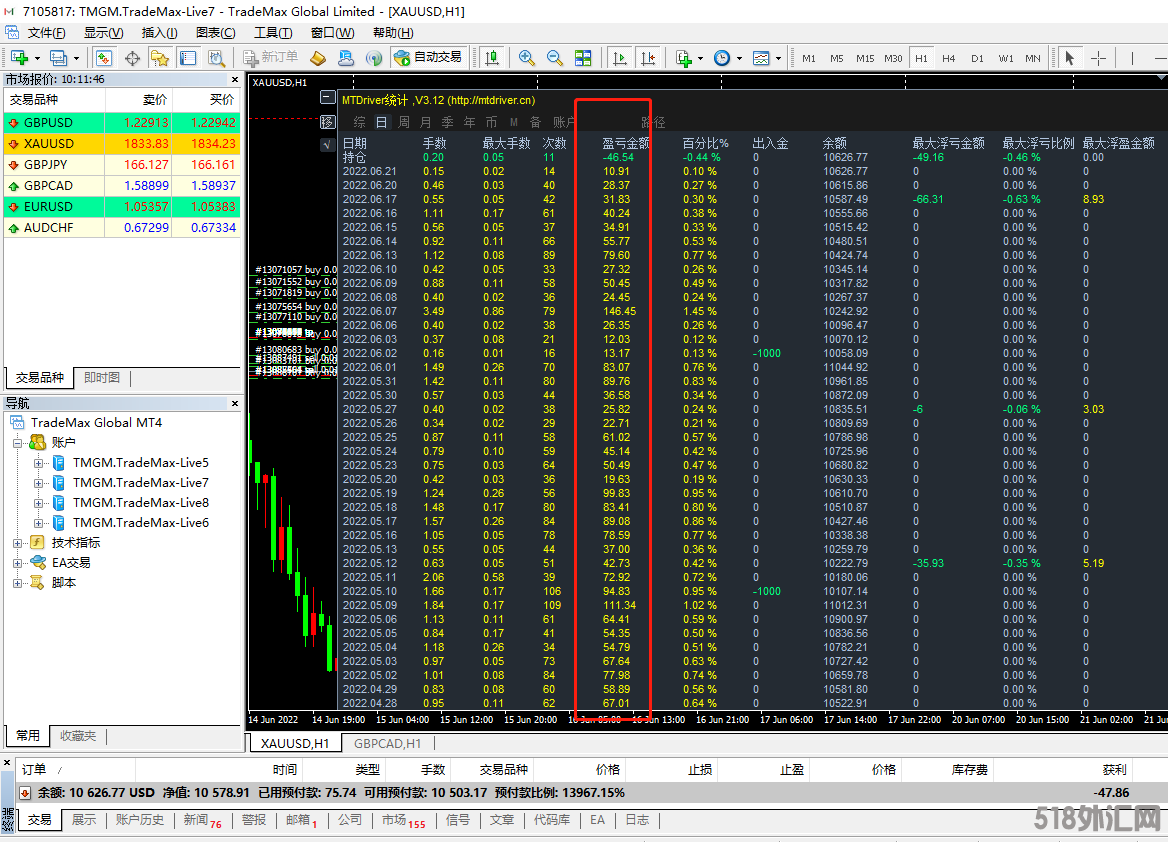
Task: Switch to the 即时图 tab
Action: (x=102, y=378)
